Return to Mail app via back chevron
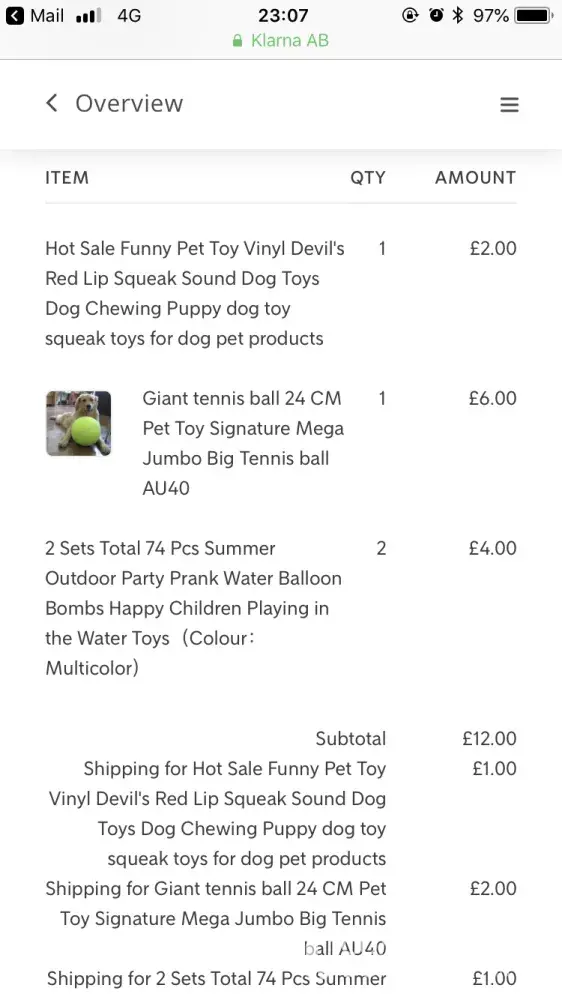 coord(15,15)
